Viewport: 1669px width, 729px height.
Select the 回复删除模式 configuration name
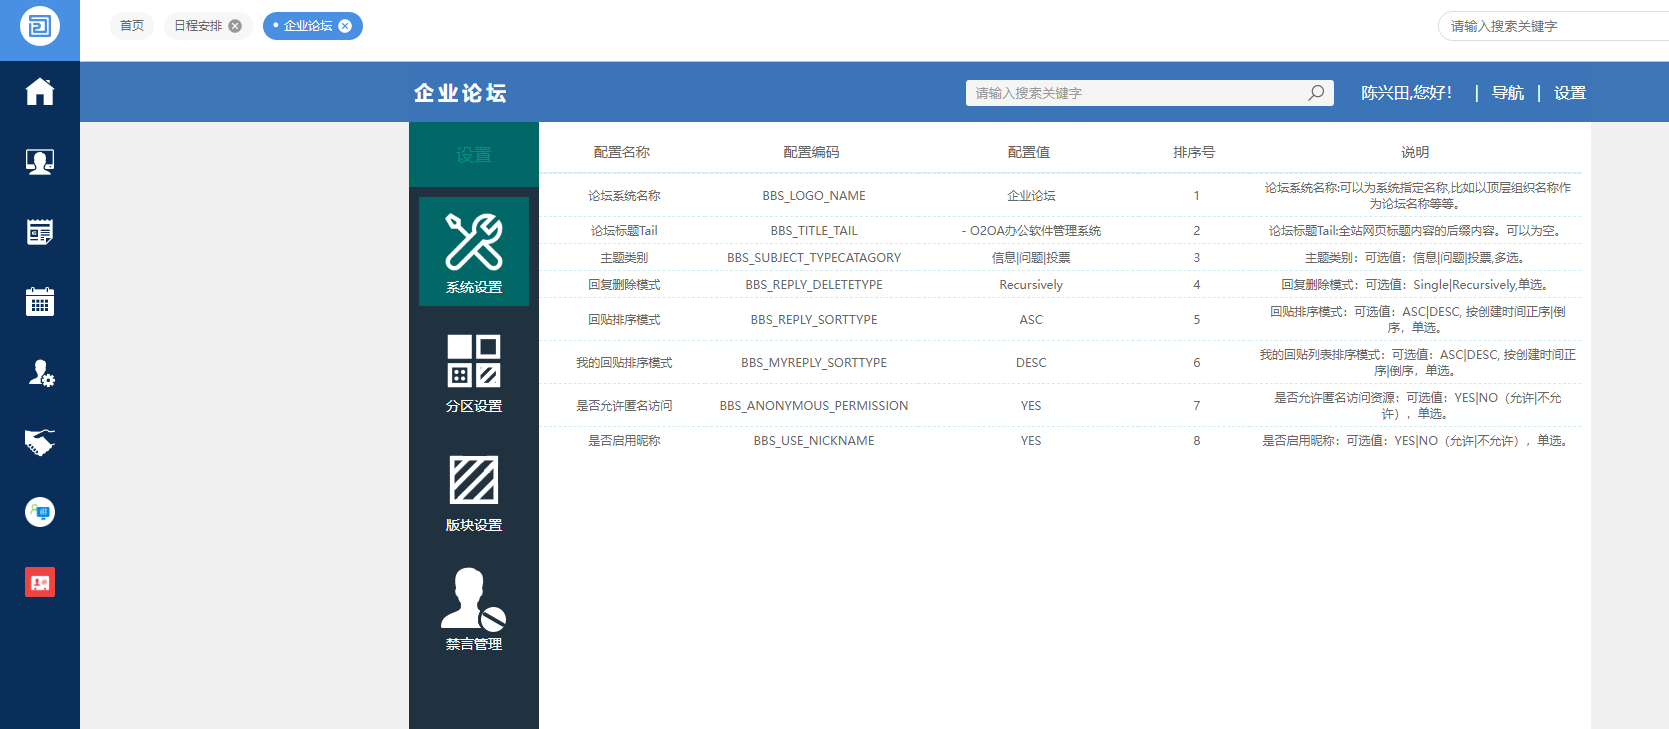[x=624, y=285]
